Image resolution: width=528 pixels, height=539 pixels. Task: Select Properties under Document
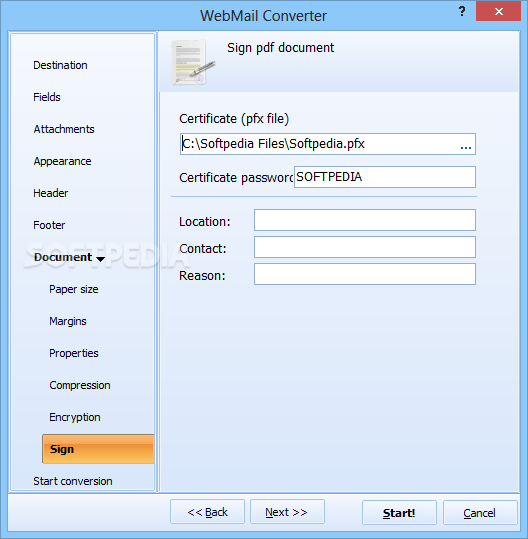(74, 353)
